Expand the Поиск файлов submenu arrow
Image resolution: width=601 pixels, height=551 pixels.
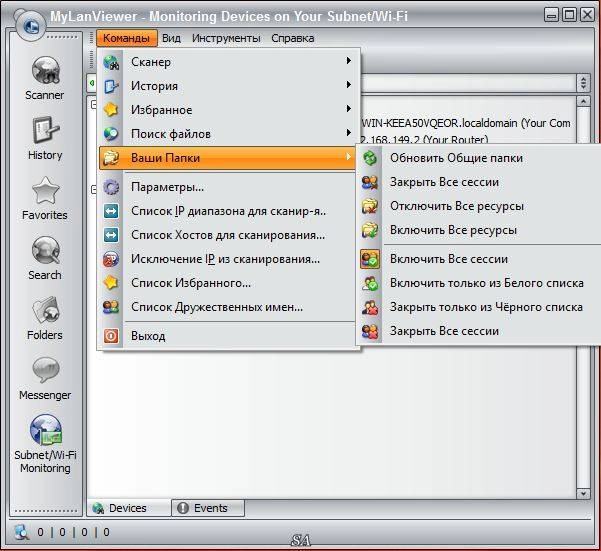click(348, 132)
